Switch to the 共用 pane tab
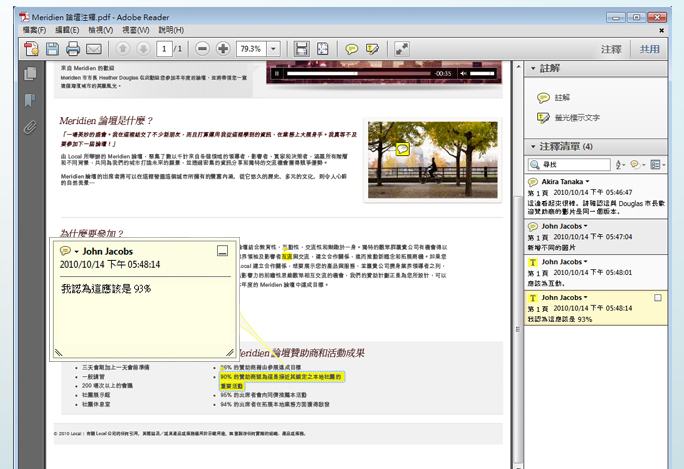 tap(650, 49)
